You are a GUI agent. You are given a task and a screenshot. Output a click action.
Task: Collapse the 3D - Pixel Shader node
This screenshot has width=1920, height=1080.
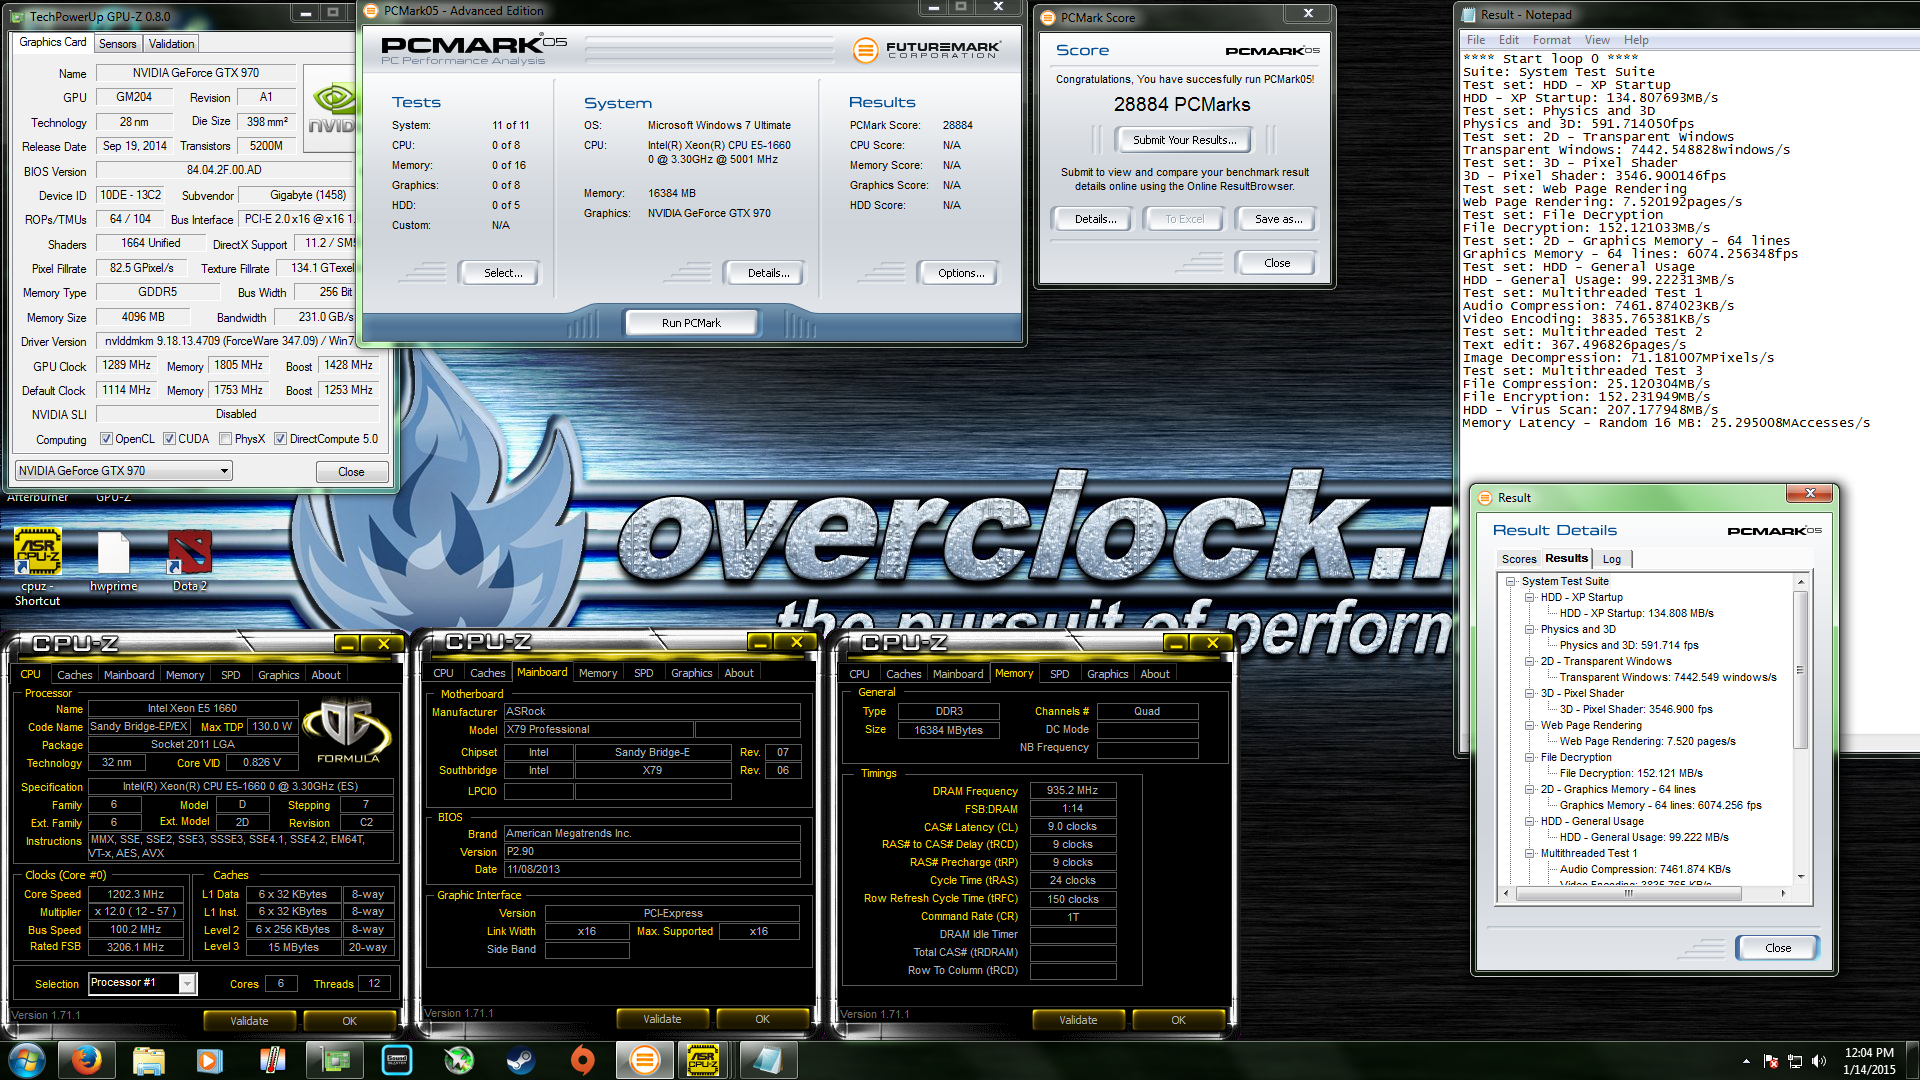click(x=1529, y=693)
